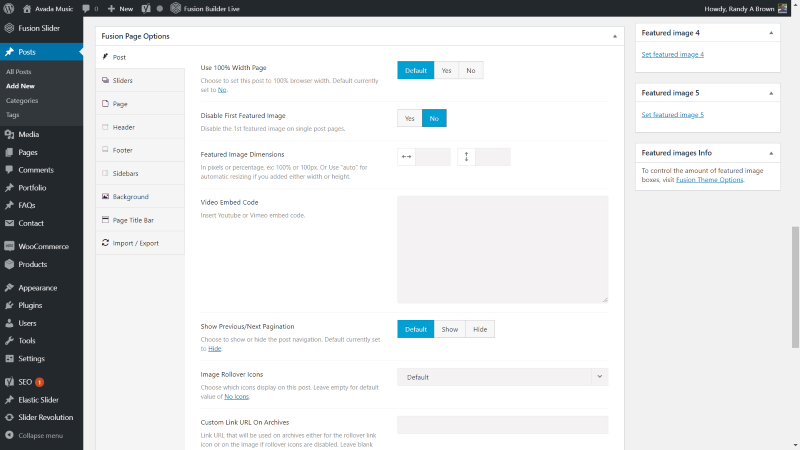Screen dimensions: 800x450
Task: Switch to the Footer options tab
Action: [140, 150]
